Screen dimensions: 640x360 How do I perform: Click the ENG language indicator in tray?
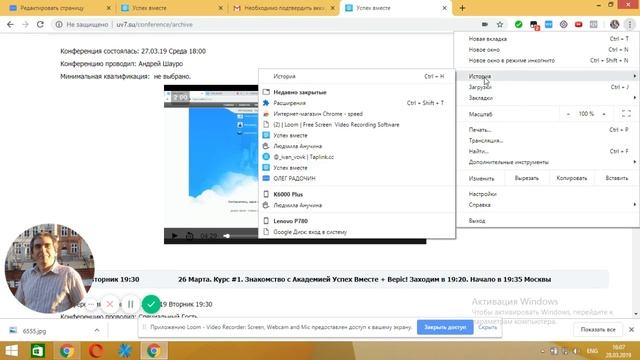[592, 351]
